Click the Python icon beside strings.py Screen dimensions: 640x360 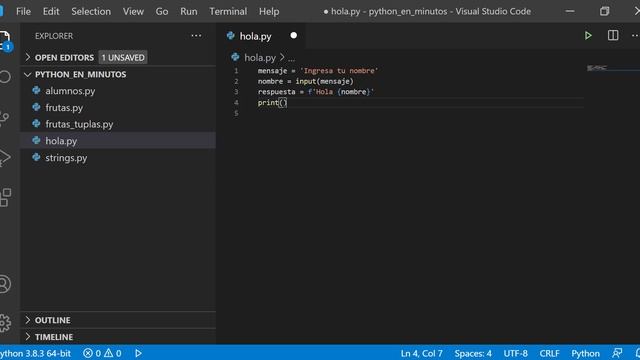[x=36, y=157]
